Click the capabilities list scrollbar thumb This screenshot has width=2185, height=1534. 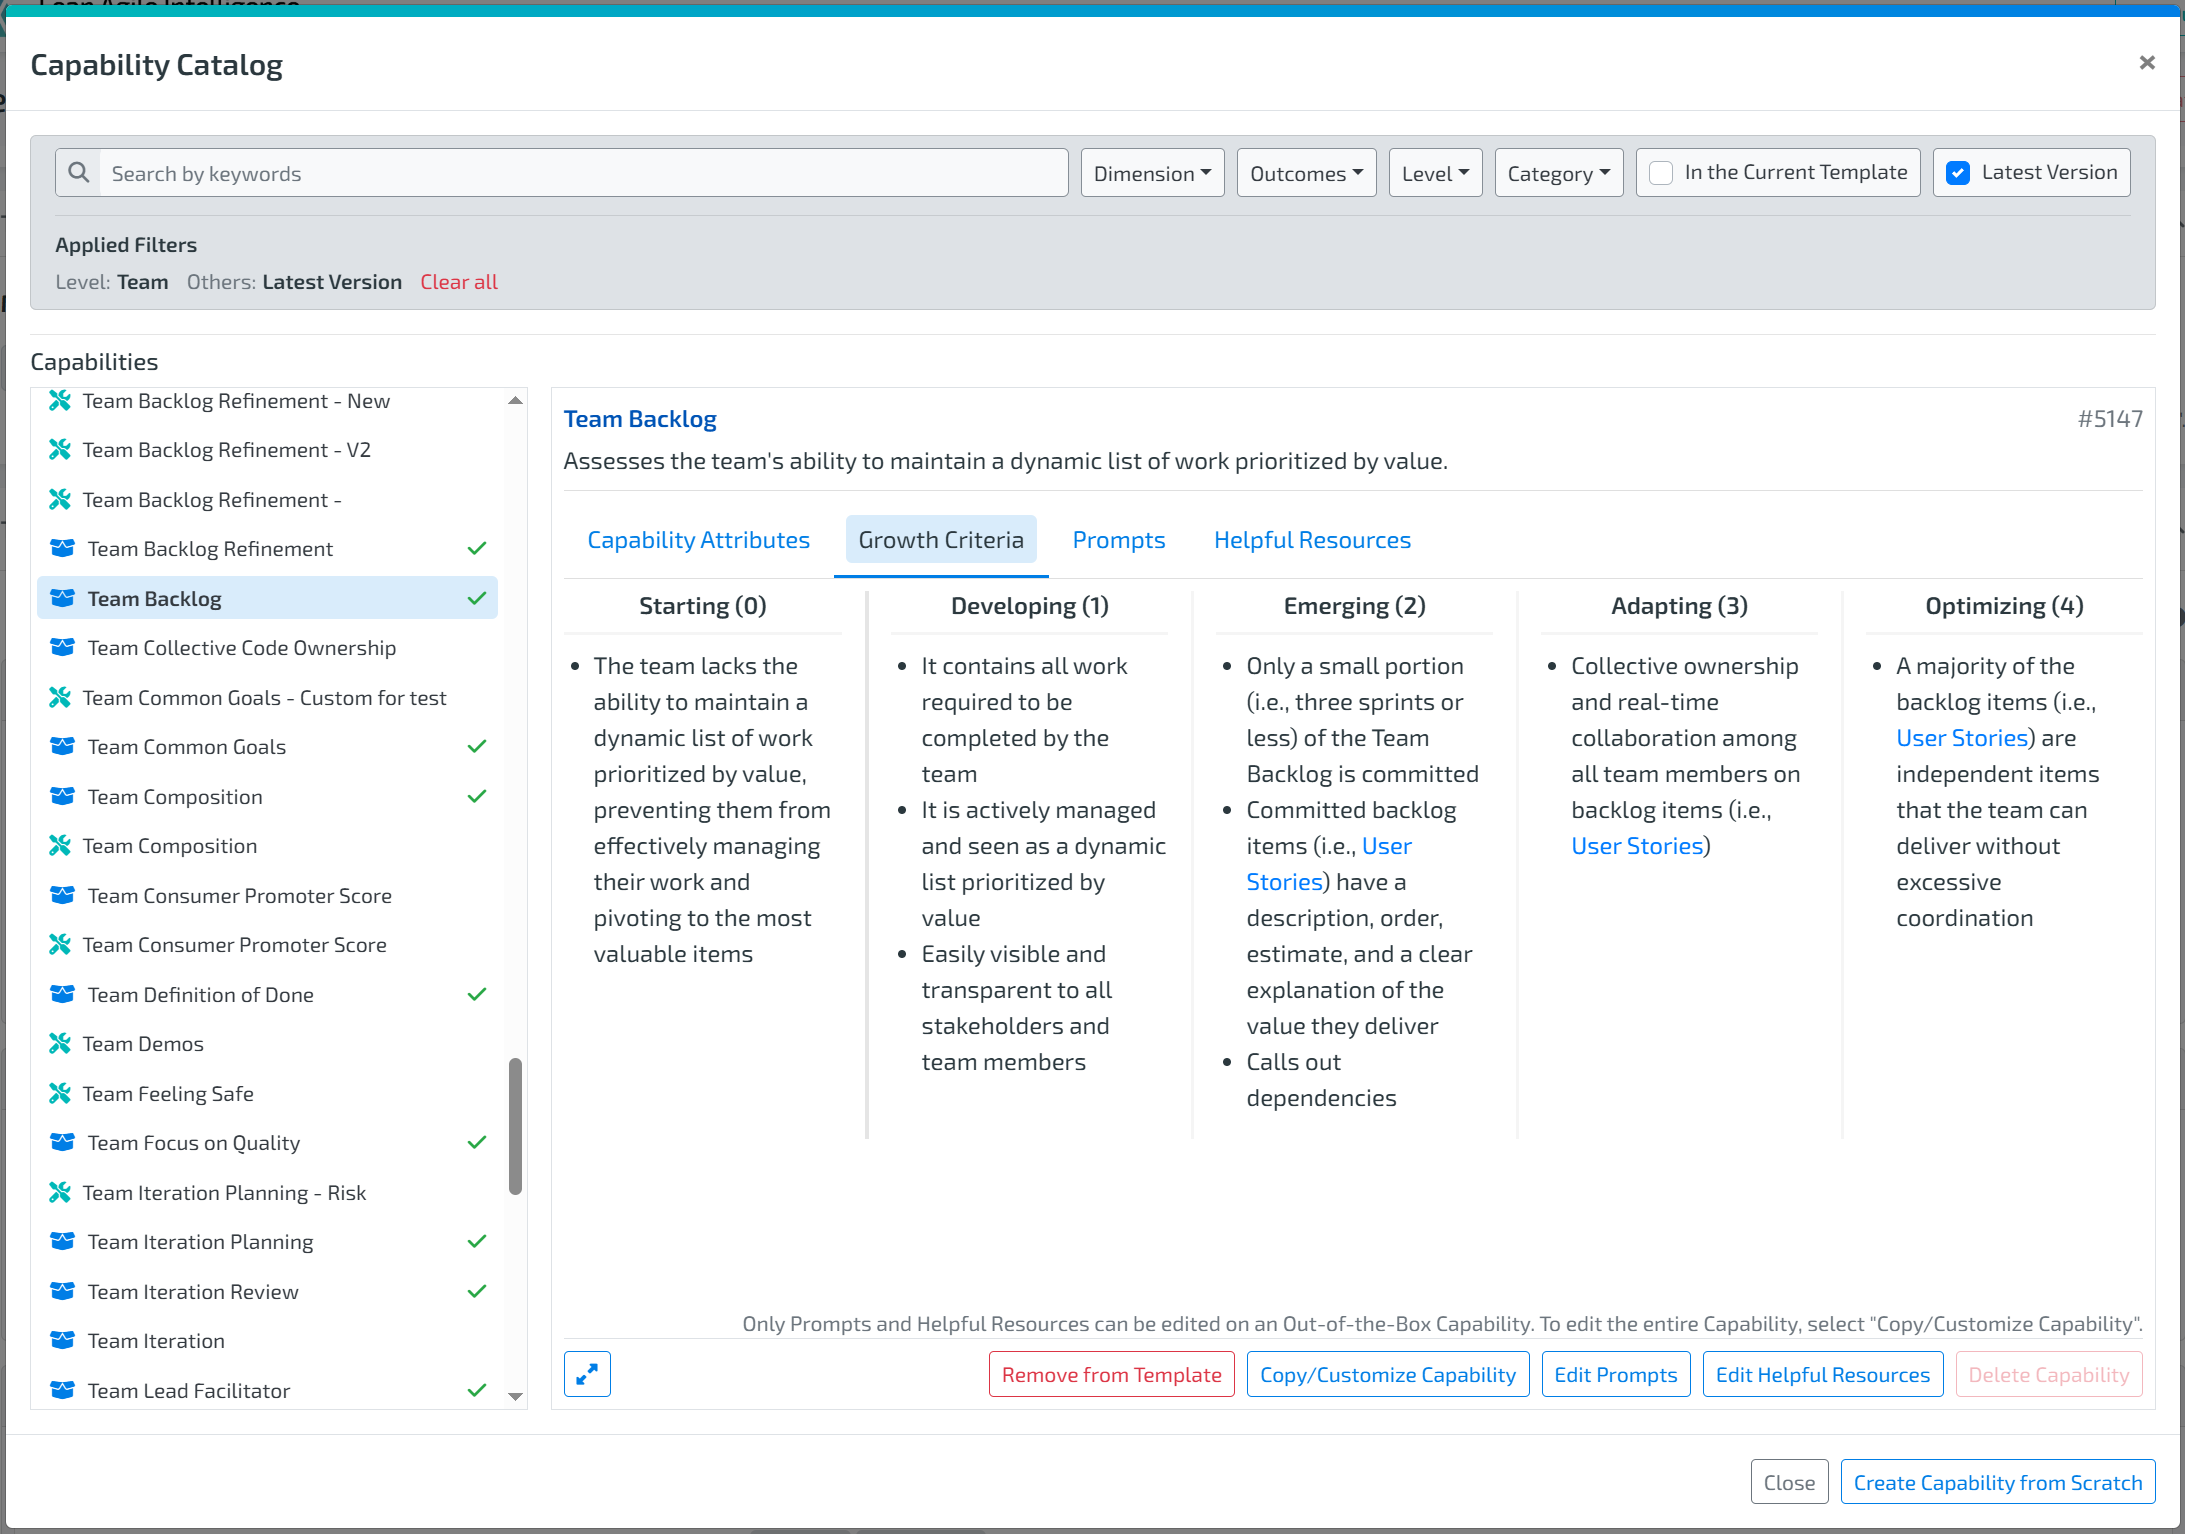[515, 1126]
